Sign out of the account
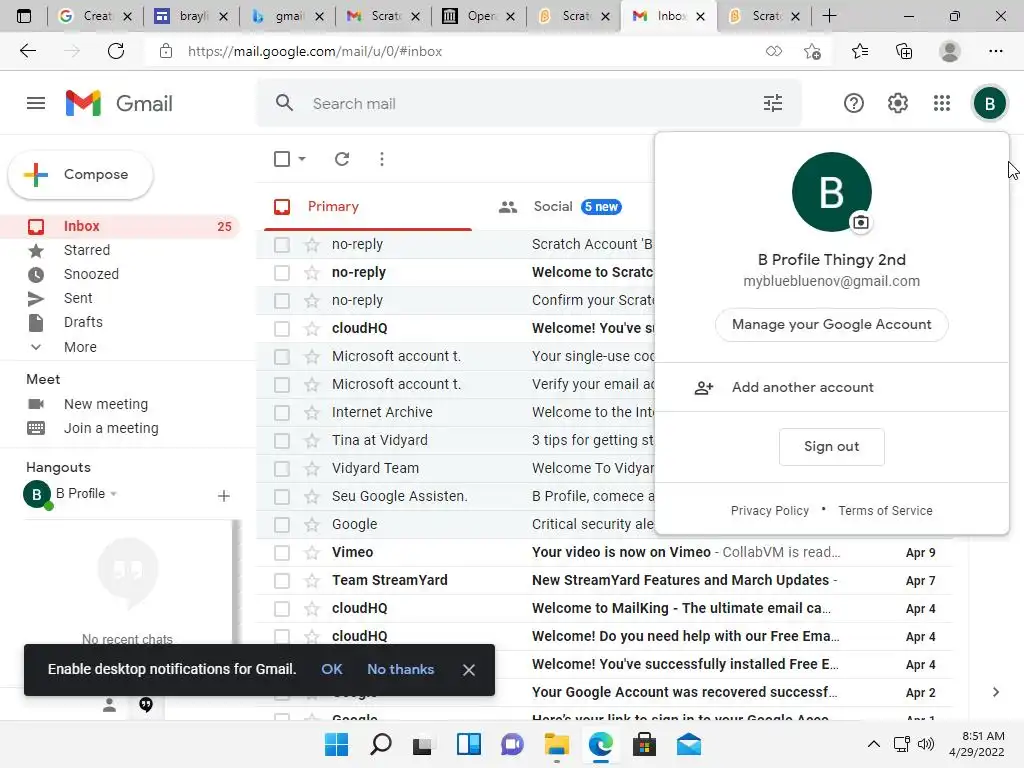 click(831, 447)
